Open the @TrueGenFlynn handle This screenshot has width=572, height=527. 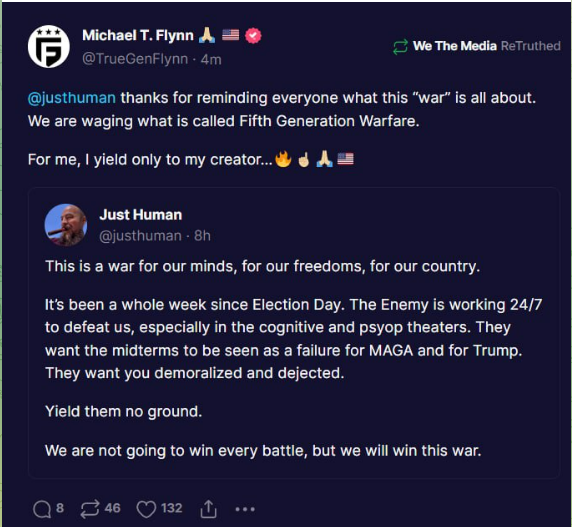pyautogui.click(x=135, y=59)
